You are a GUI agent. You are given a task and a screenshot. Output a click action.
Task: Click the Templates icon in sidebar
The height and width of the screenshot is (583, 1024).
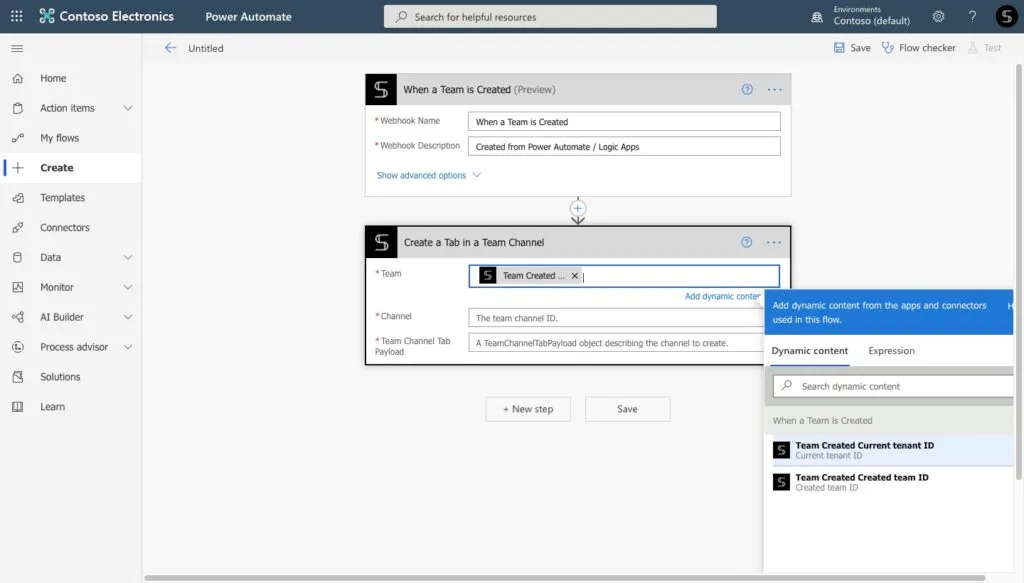[18, 198]
